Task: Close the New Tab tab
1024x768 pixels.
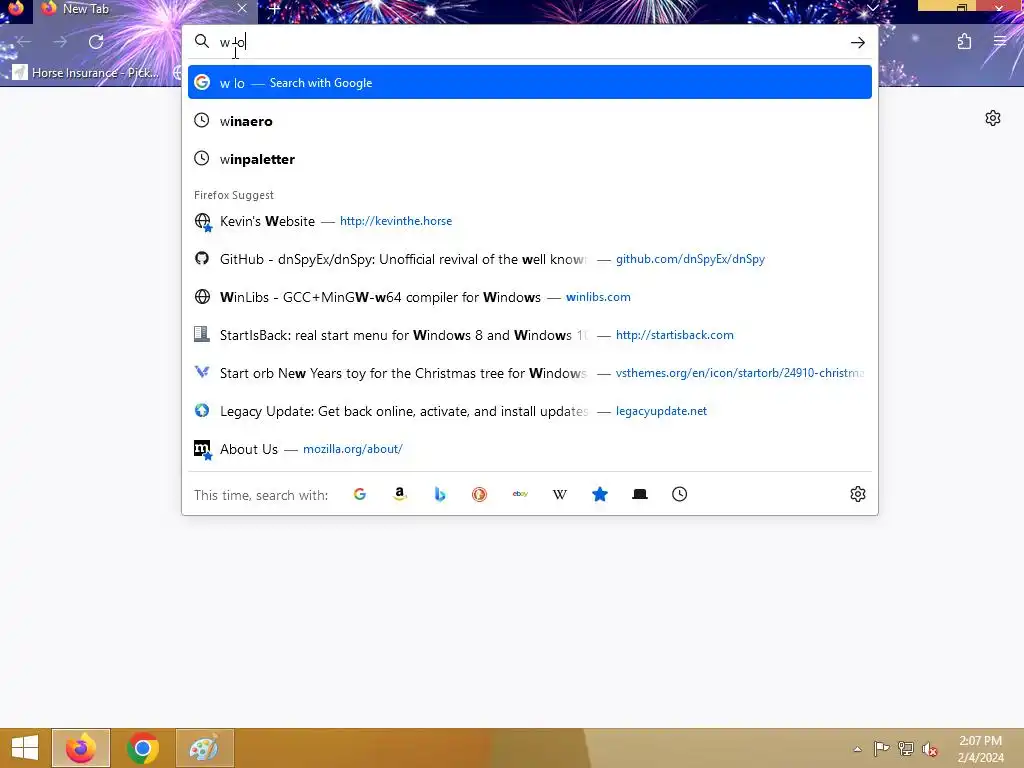Action: coord(242,8)
